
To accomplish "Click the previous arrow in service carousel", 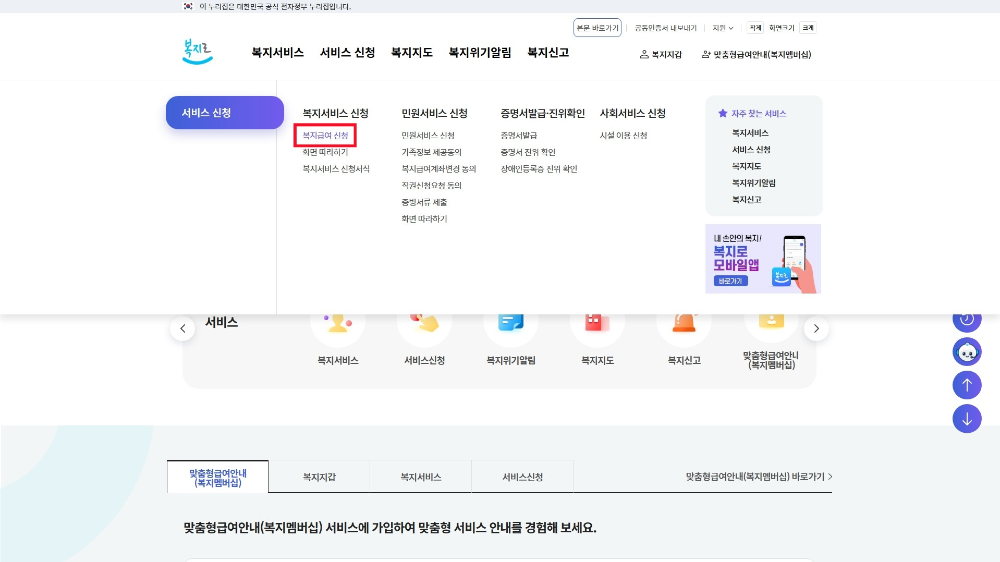I will pyautogui.click(x=183, y=329).
